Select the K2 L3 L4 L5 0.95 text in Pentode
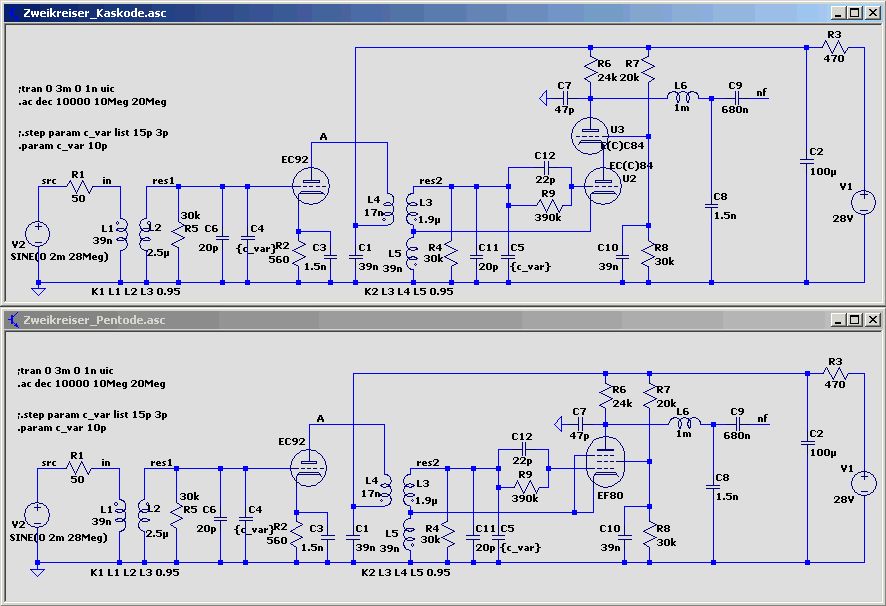Image resolution: width=886 pixels, height=606 pixels. click(x=406, y=573)
